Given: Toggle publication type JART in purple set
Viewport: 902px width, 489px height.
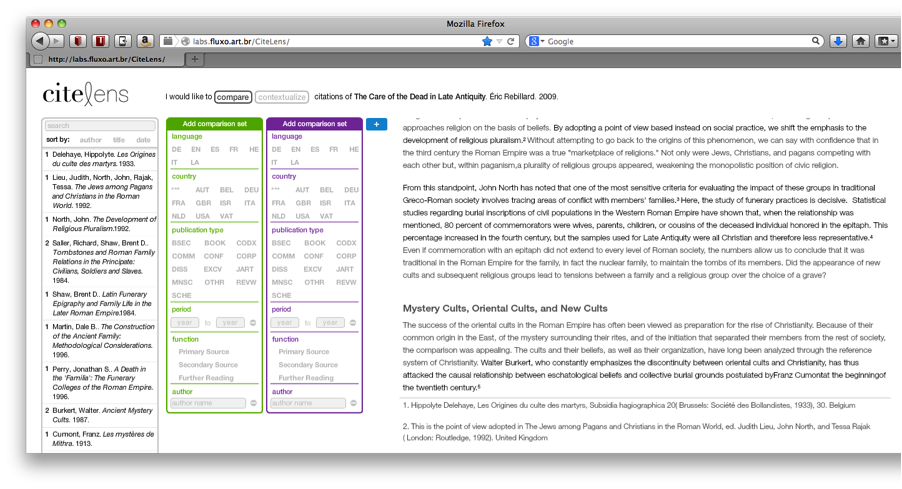Looking at the screenshot, I should tap(345, 269).
